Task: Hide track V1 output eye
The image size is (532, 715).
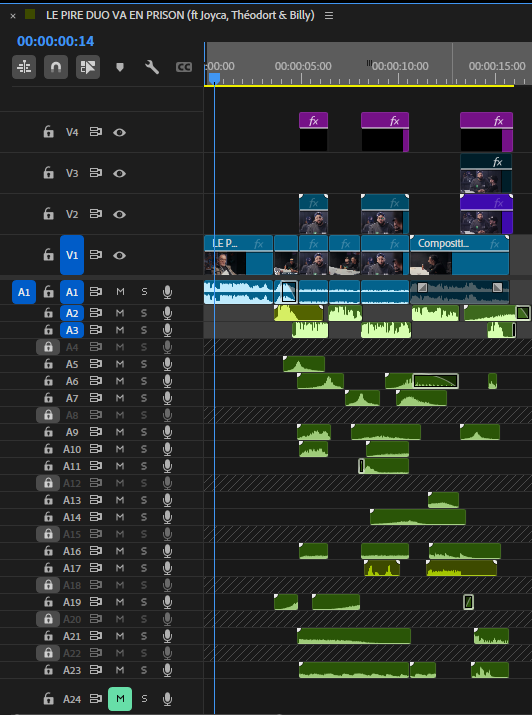Action: tap(119, 255)
